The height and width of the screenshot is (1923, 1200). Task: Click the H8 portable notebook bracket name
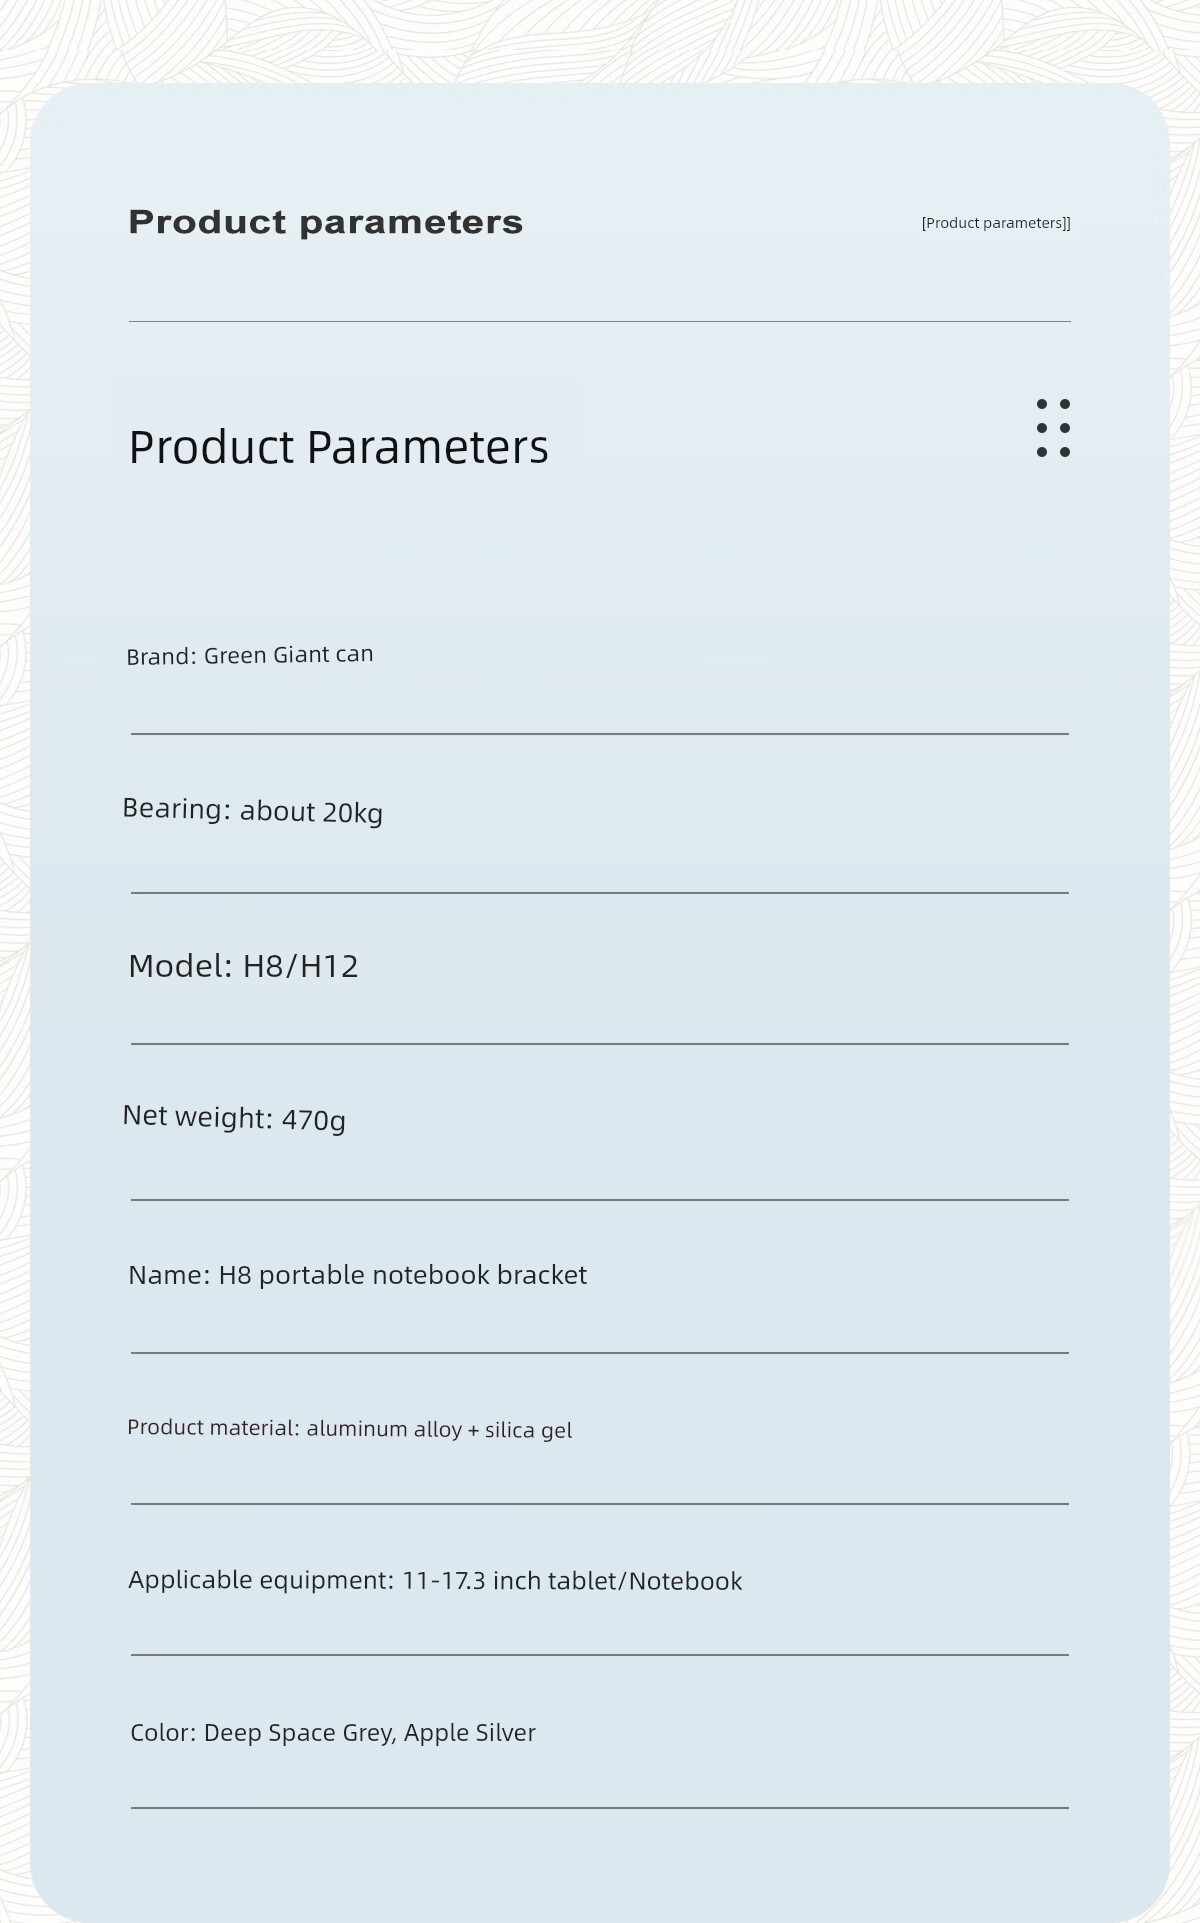click(x=403, y=1275)
